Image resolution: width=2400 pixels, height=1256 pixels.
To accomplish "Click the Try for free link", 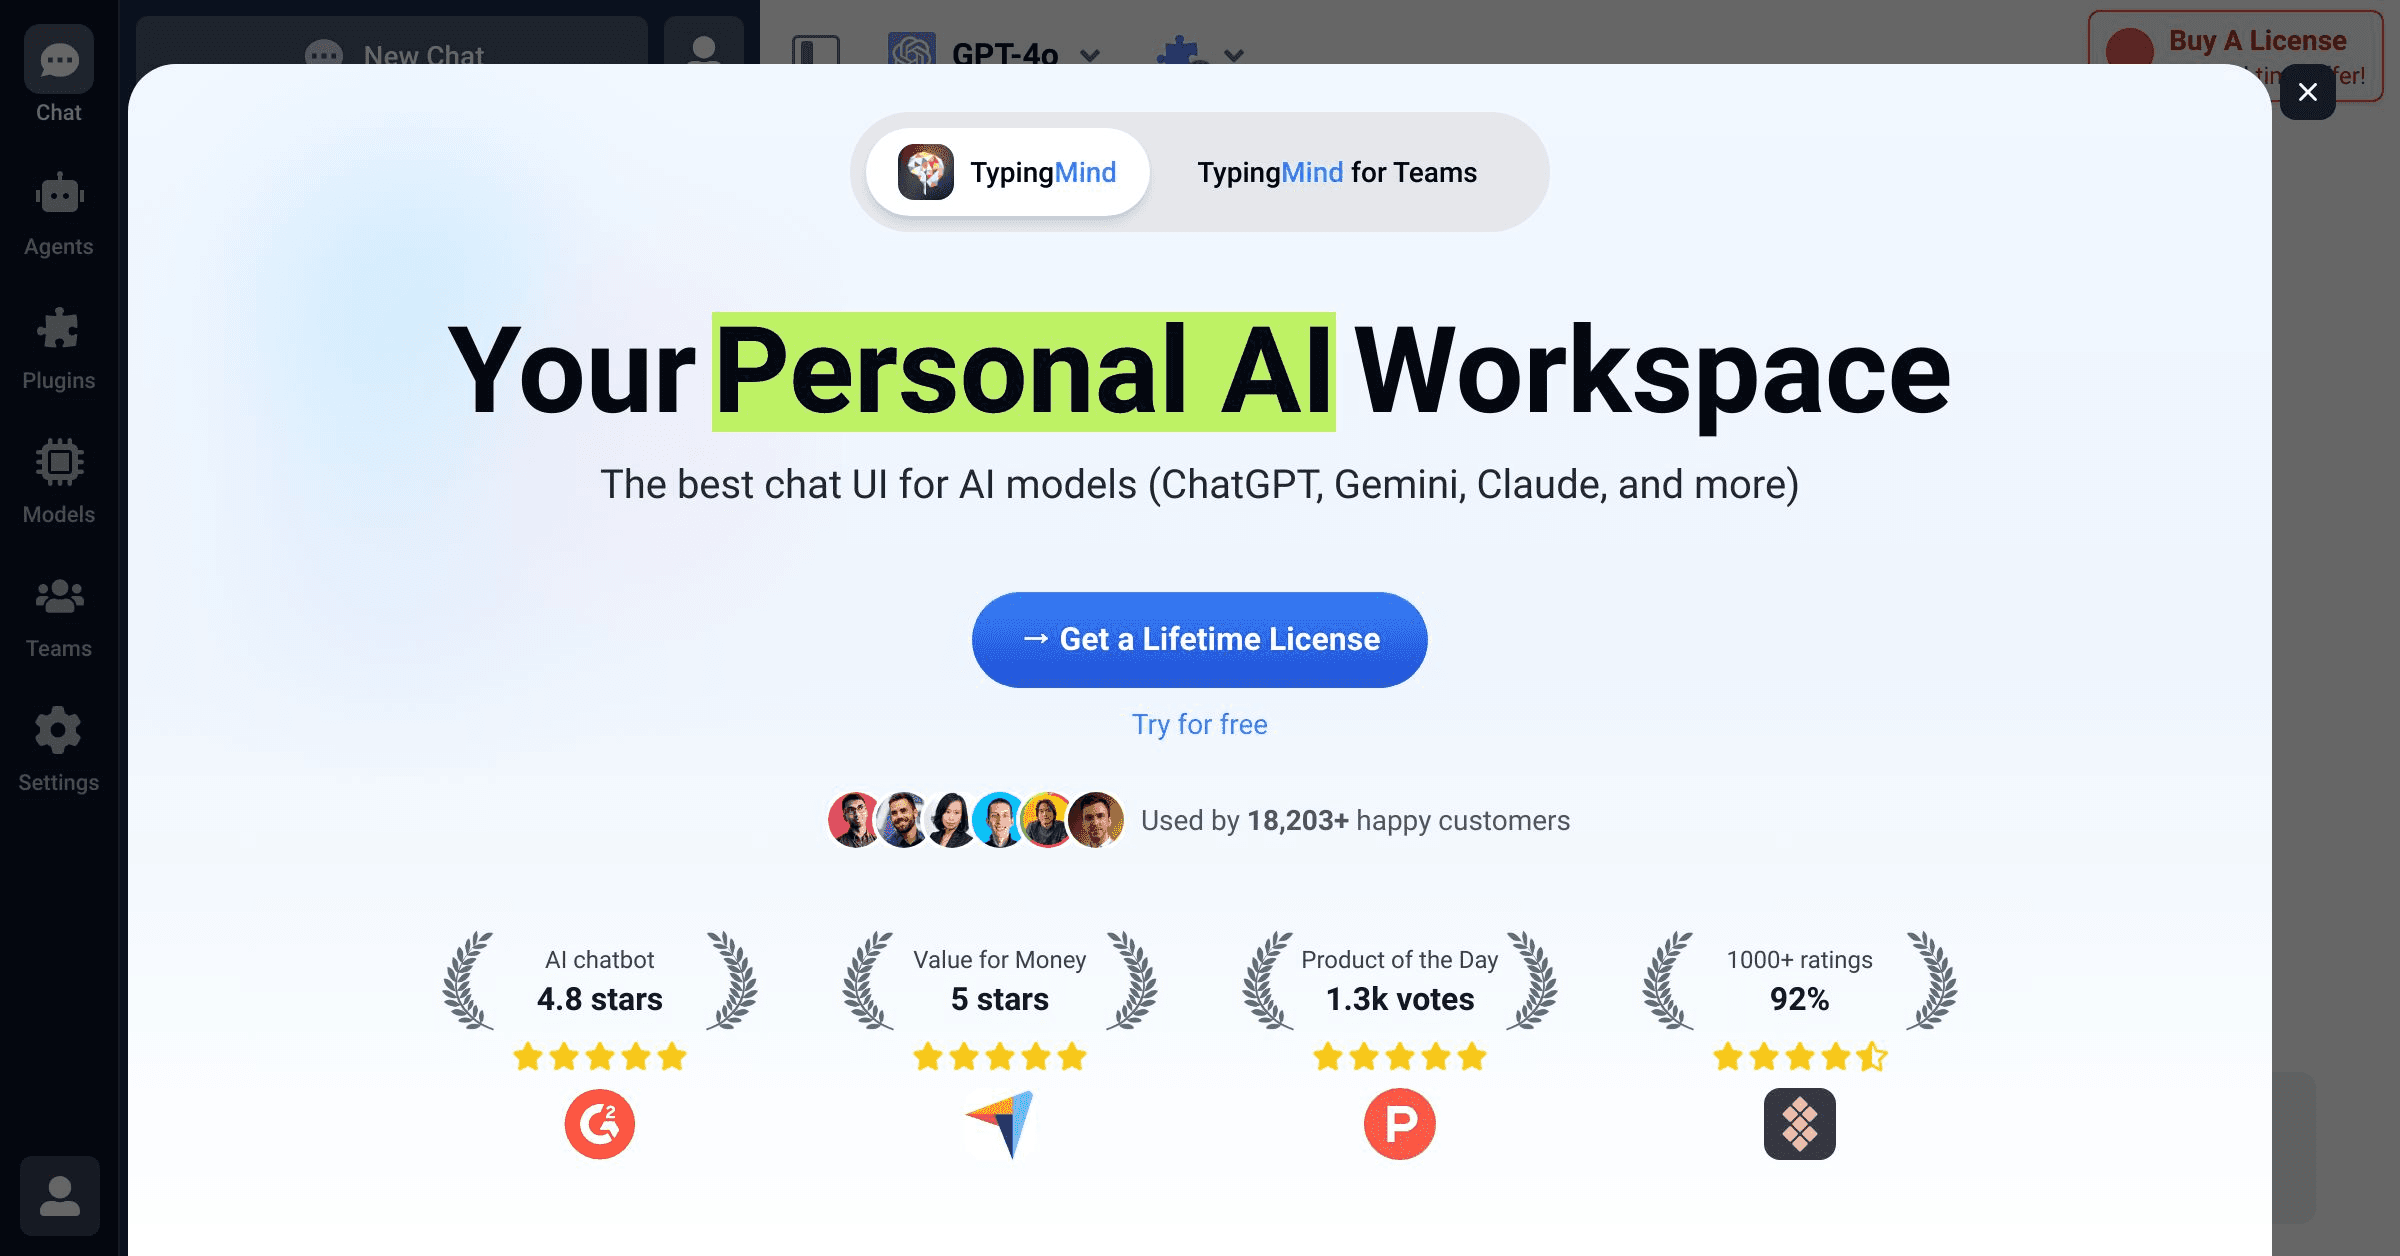I will pyautogui.click(x=1200, y=724).
